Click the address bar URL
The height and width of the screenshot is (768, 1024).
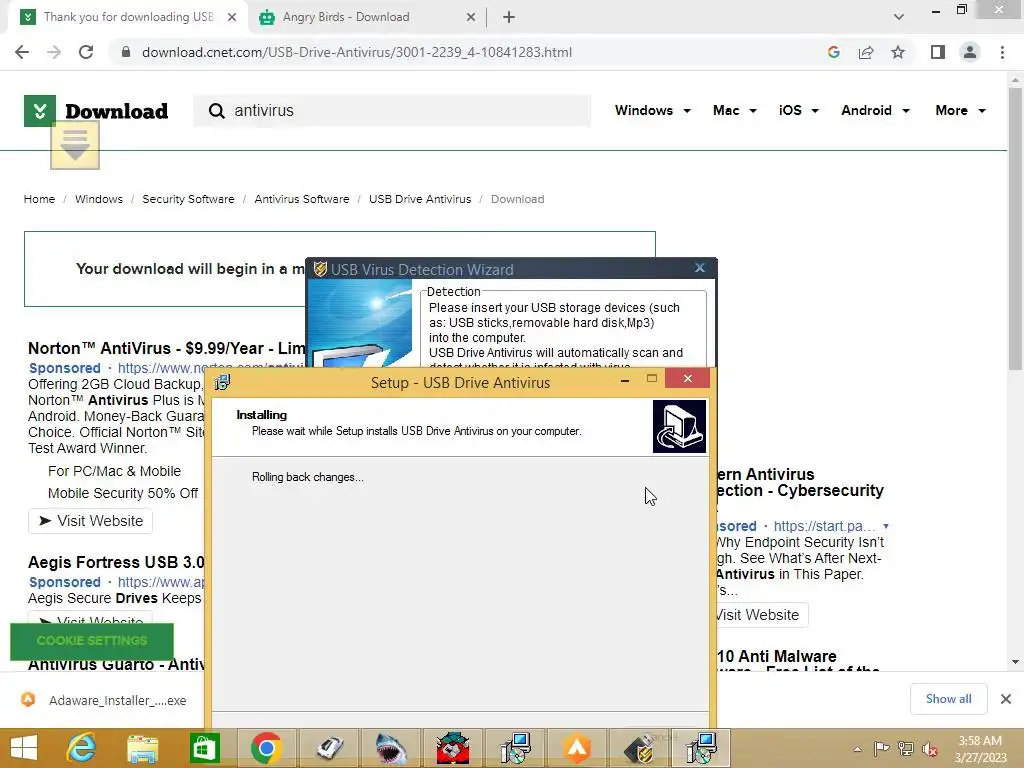[x=357, y=52]
